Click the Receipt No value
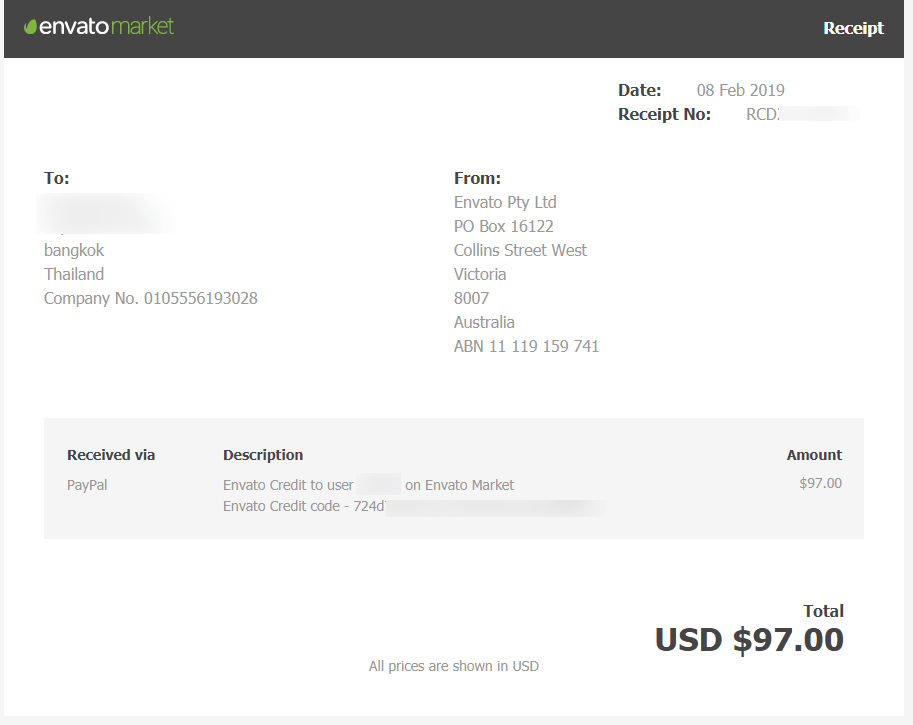 click(x=802, y=114)
